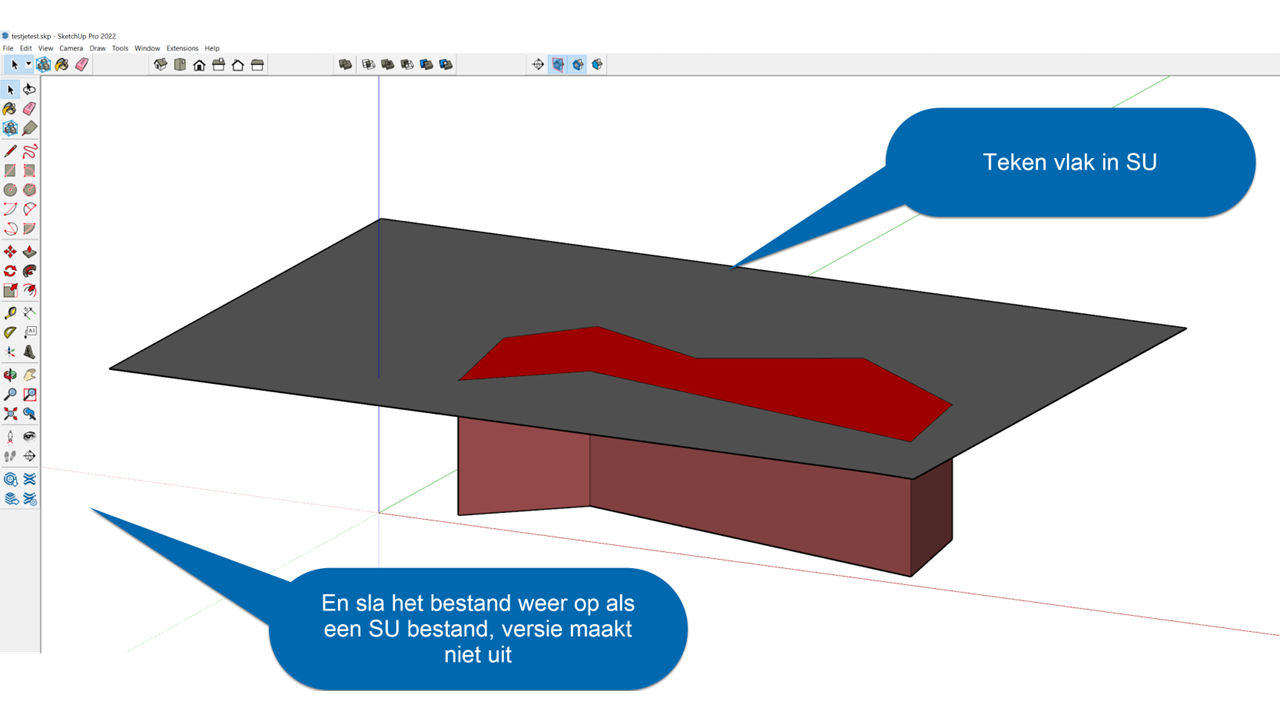
Task: Activate the Orbit tool
Action: (10, 375)
